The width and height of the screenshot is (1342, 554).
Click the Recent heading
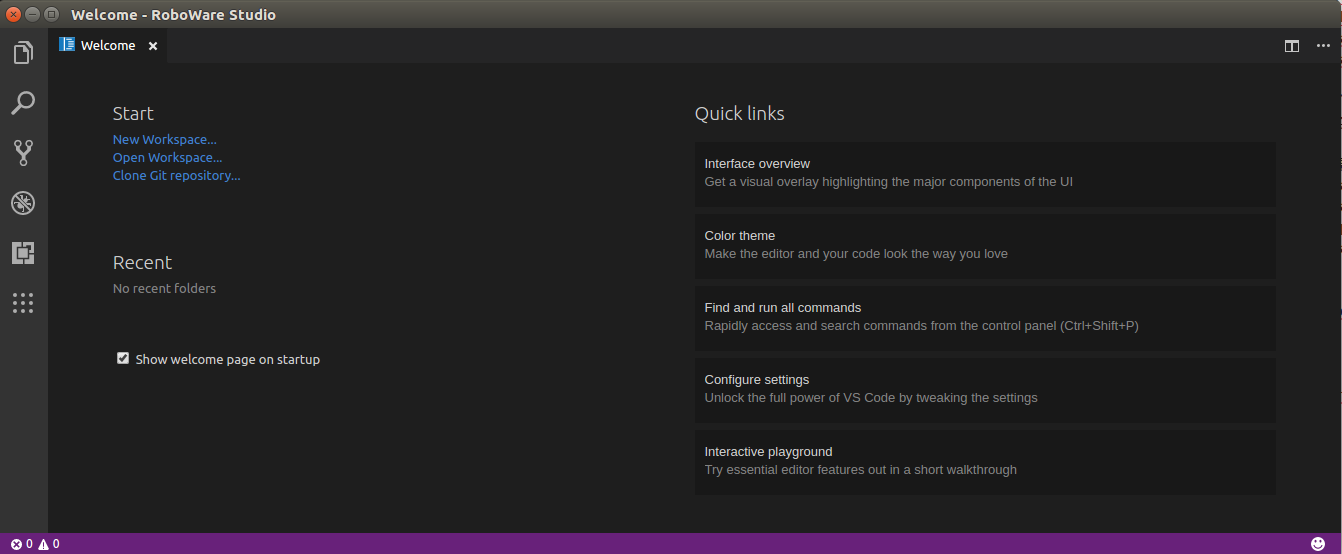tap(142, 262)
